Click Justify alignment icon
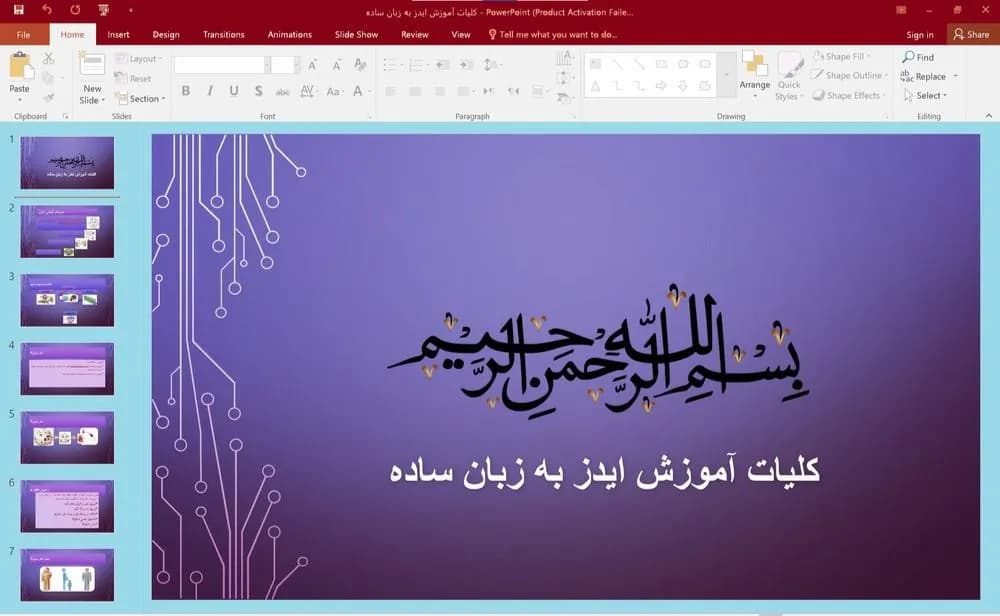 [466, 91]
